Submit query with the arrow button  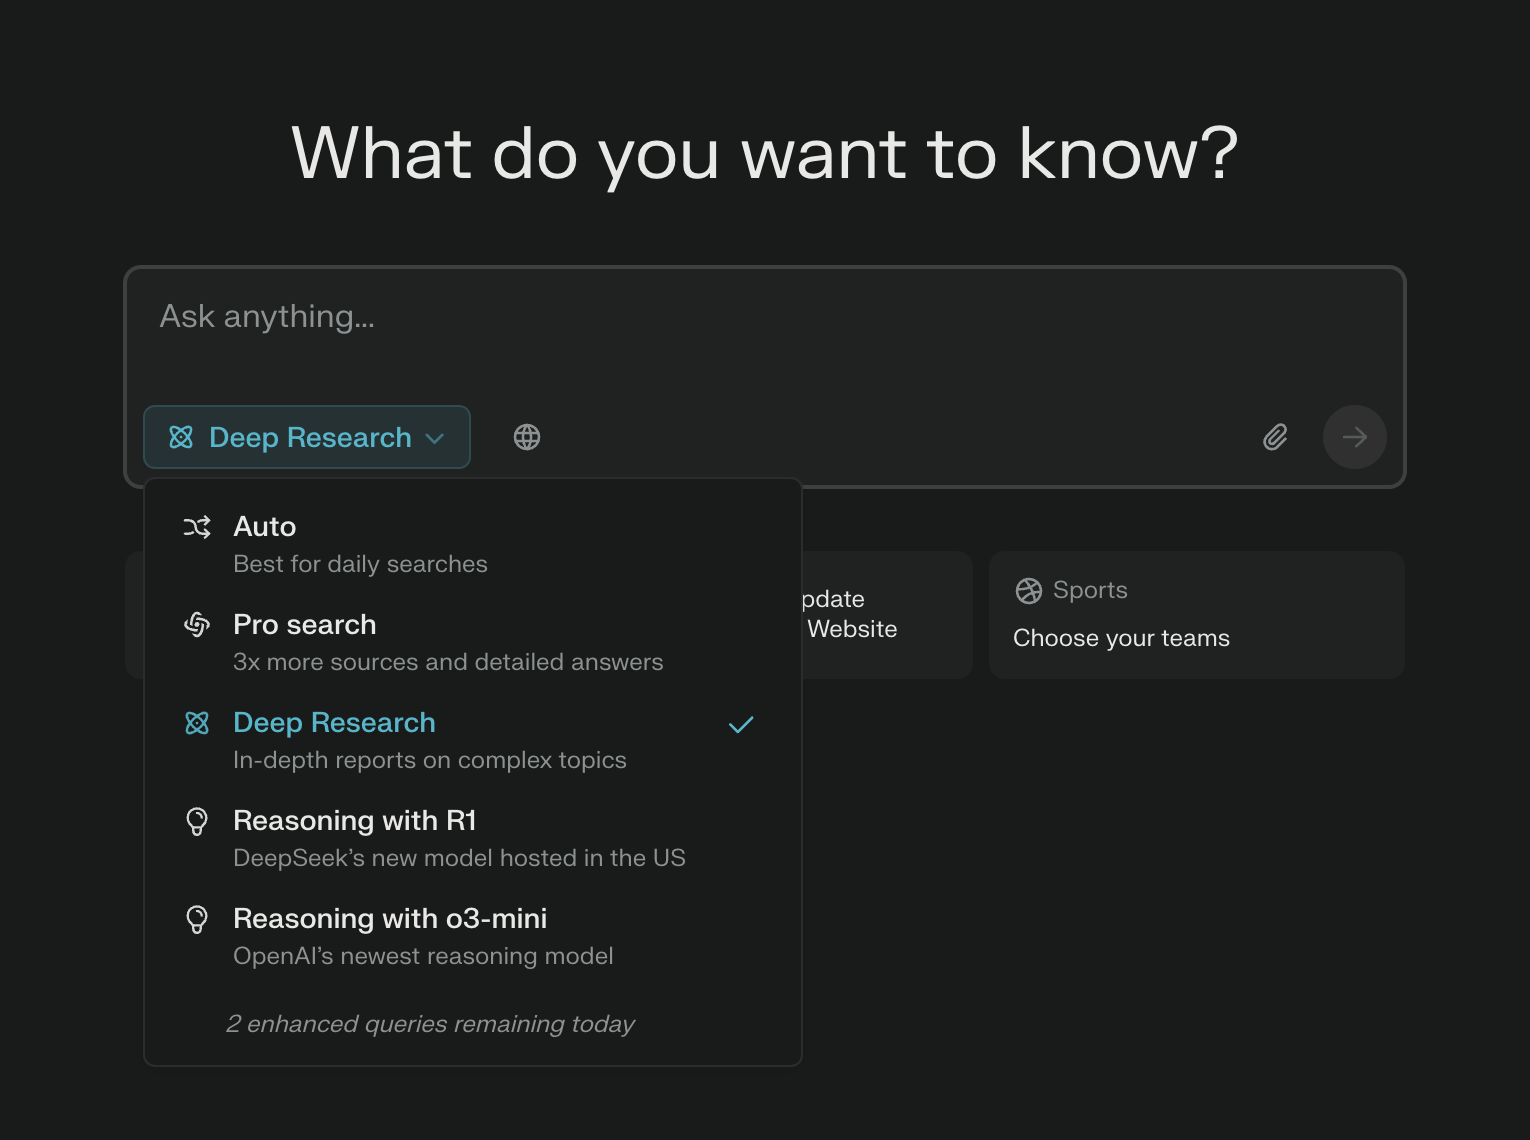1354,437
